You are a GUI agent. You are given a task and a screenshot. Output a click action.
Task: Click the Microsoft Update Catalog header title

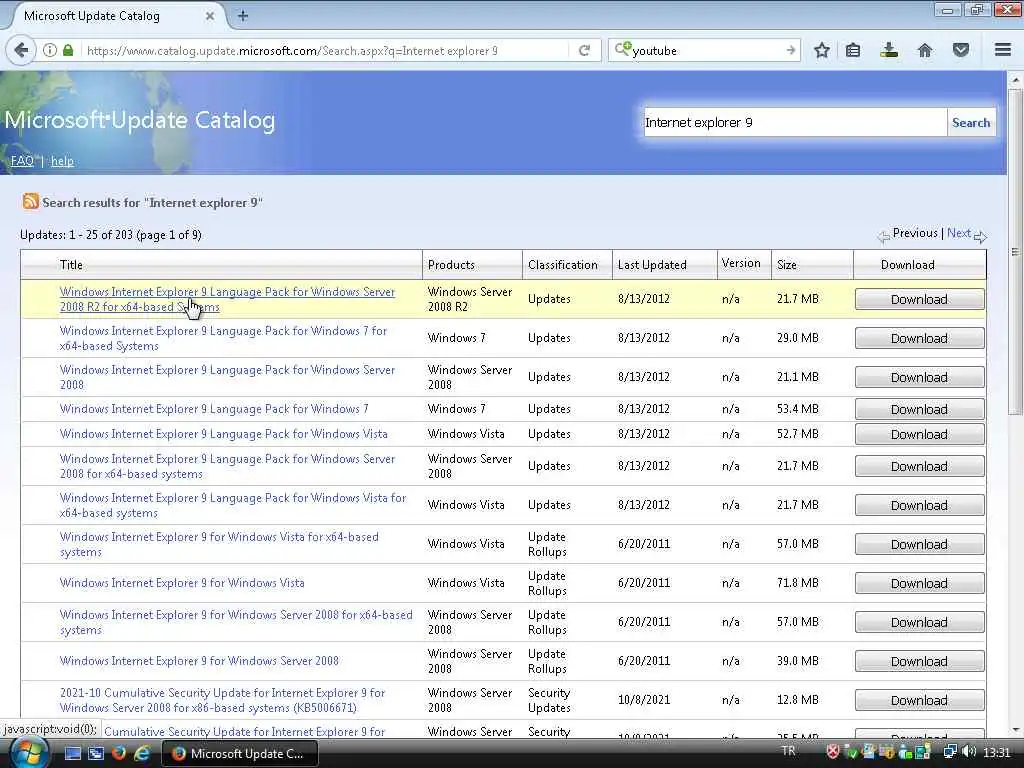tap(140, 120)
